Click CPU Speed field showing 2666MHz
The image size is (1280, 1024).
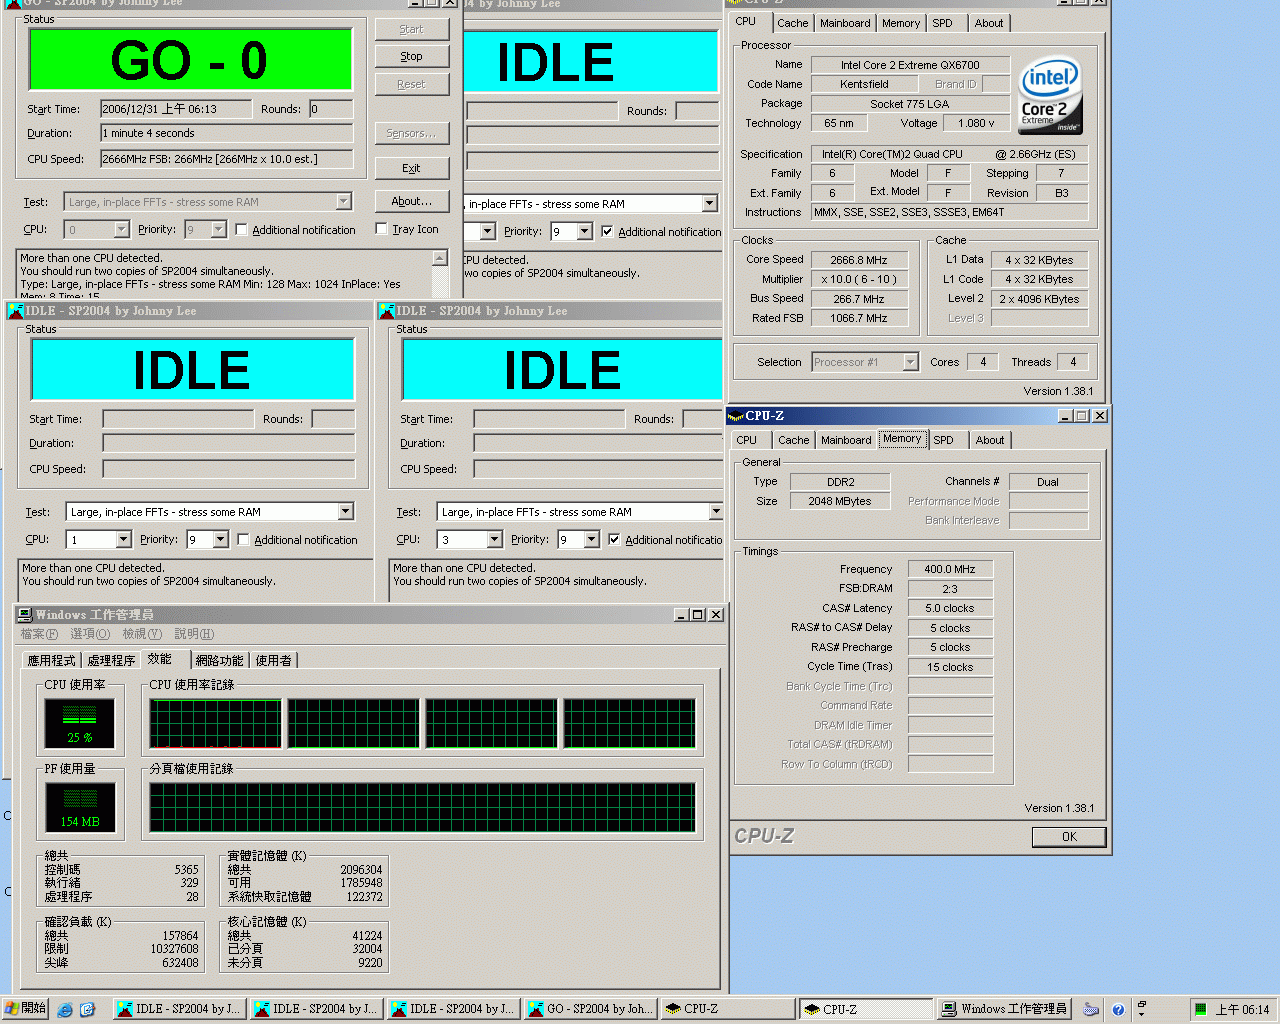click(226, 159)
